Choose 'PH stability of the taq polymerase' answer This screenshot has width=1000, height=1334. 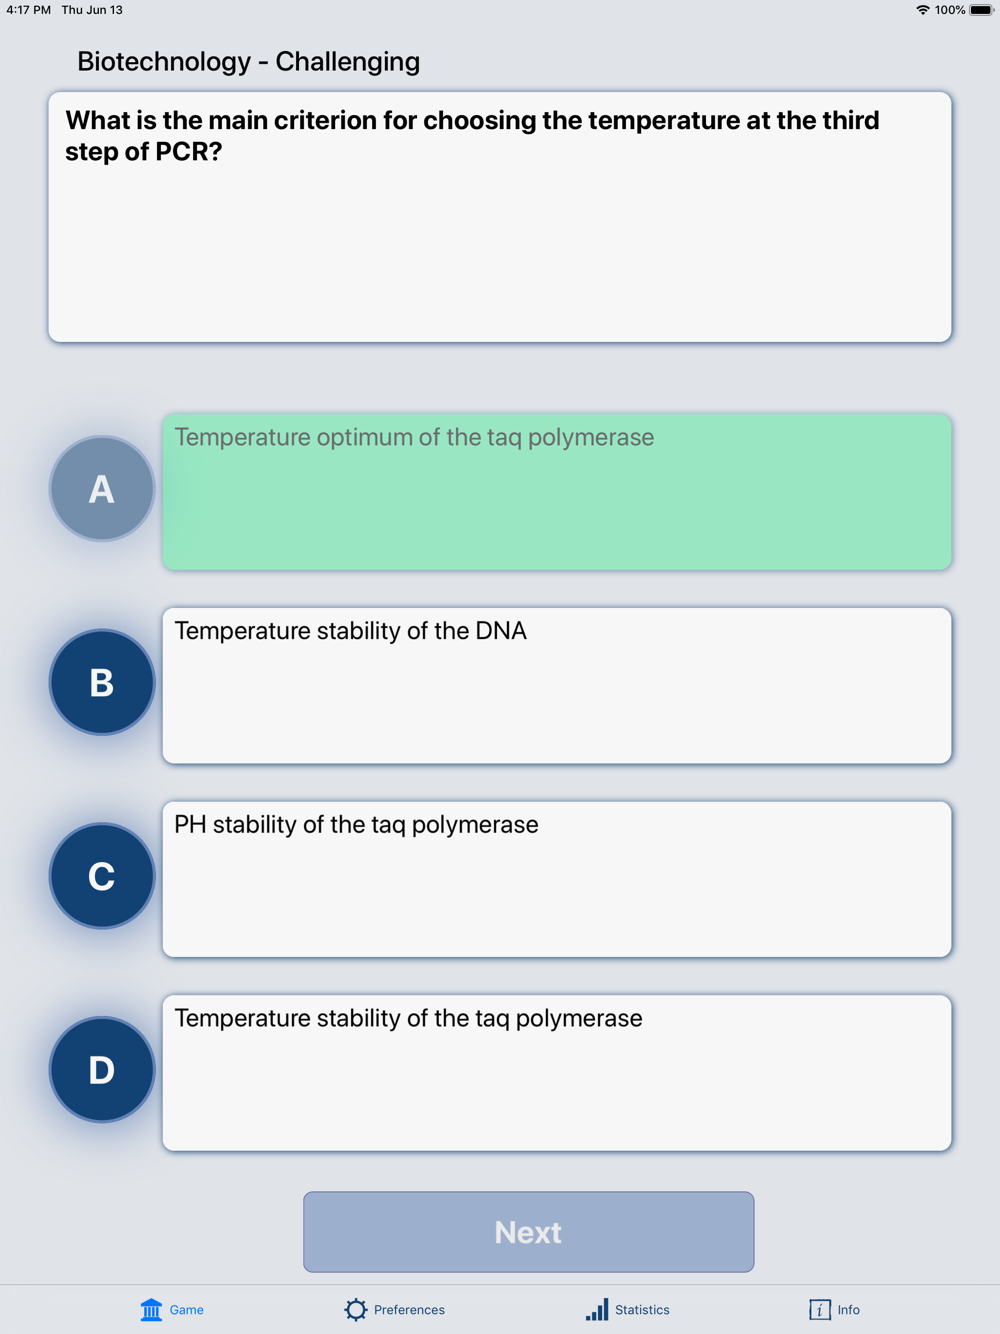[557, 879]
